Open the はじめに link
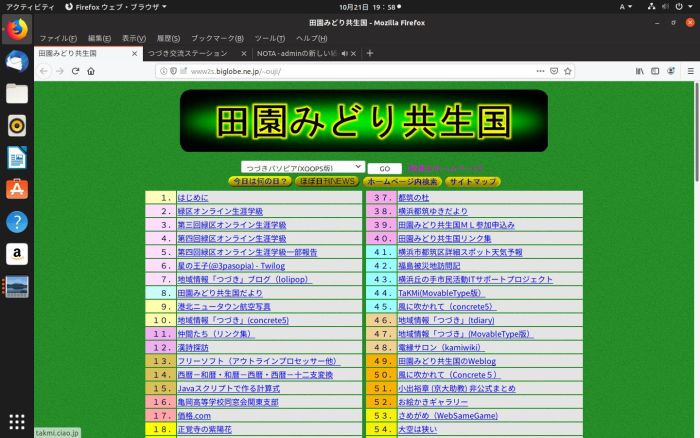Screen dimensions: 700x438 (193, 198)
